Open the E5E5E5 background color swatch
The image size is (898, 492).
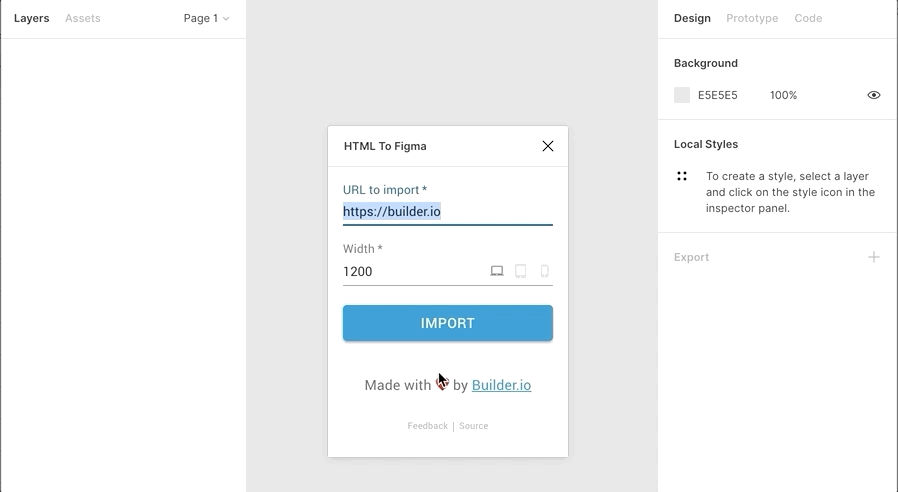tap(682, 95)
